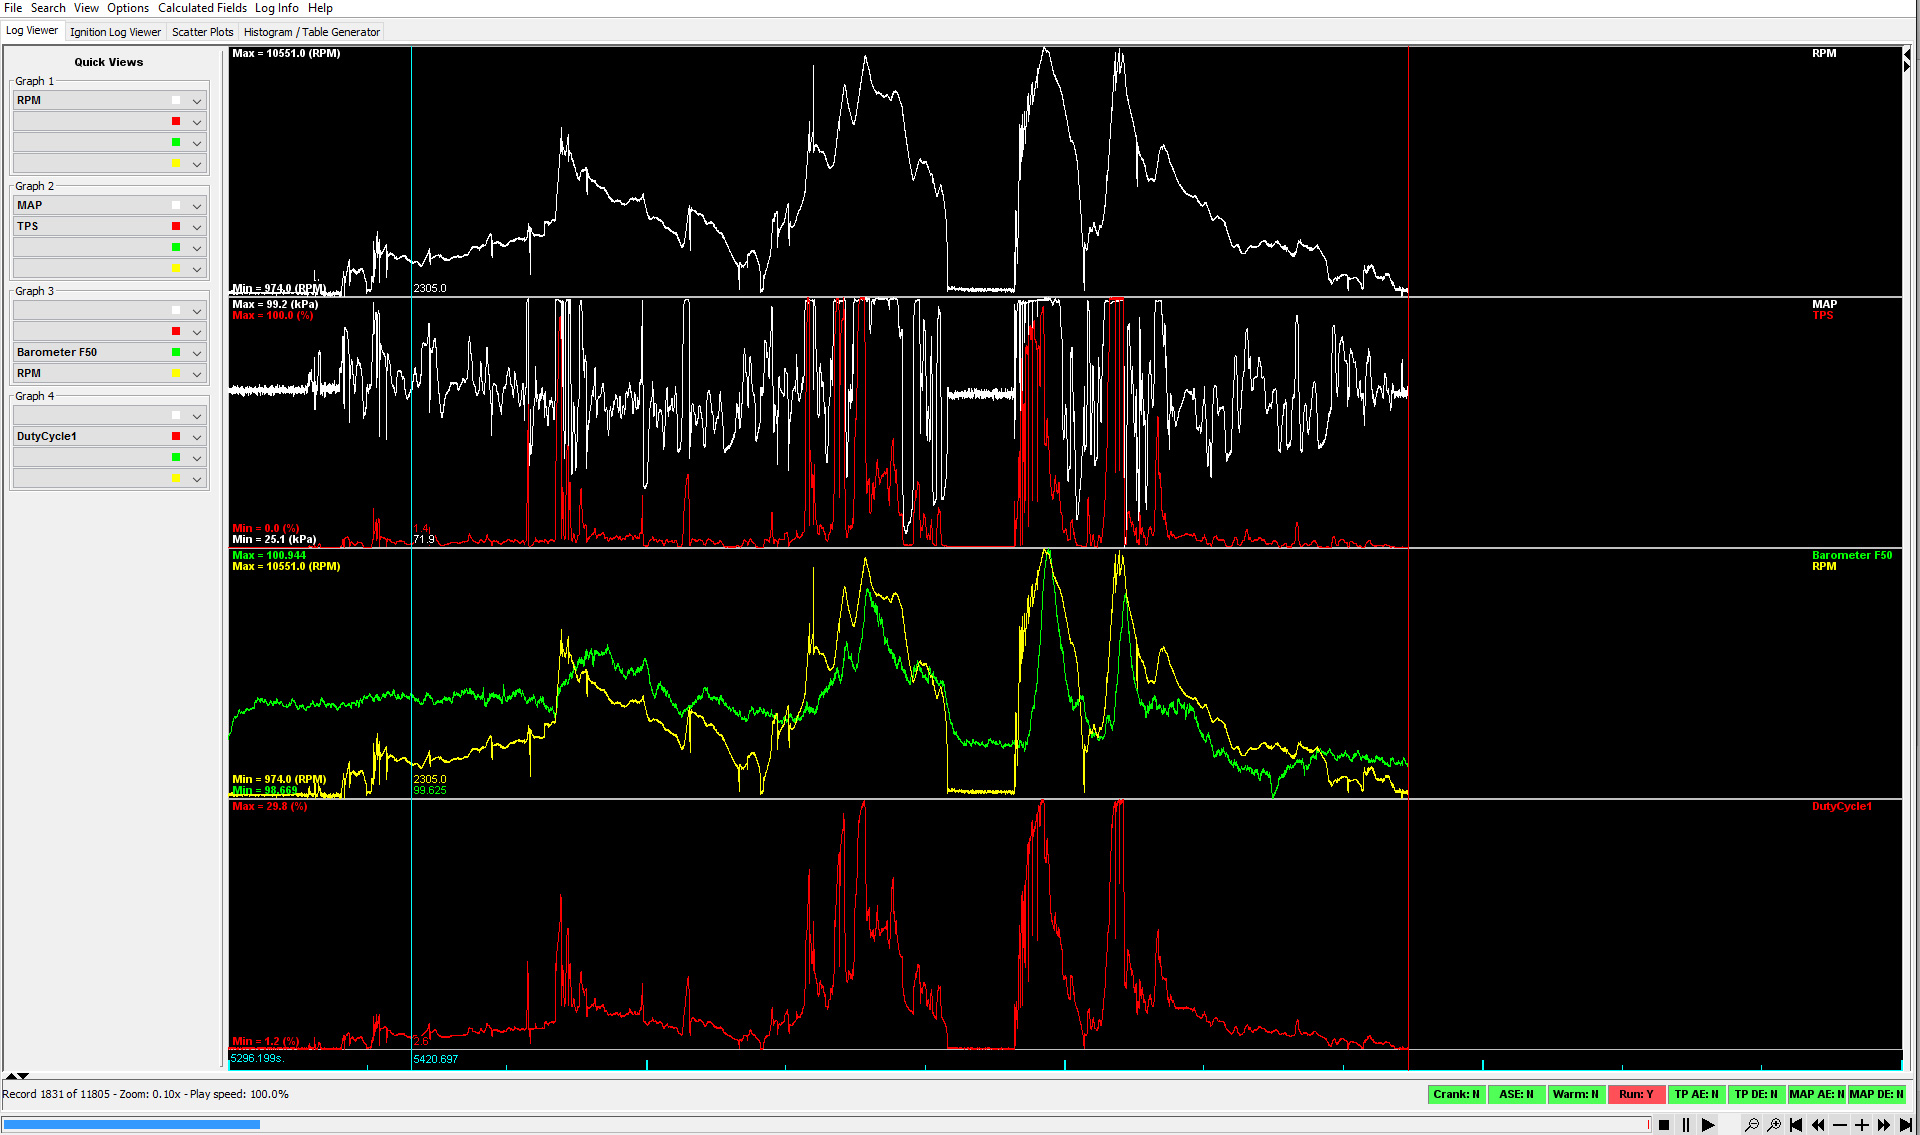Zoom in using the magnifier plus icon
This screenshot has width=1920, height=1135.
1774,1125
